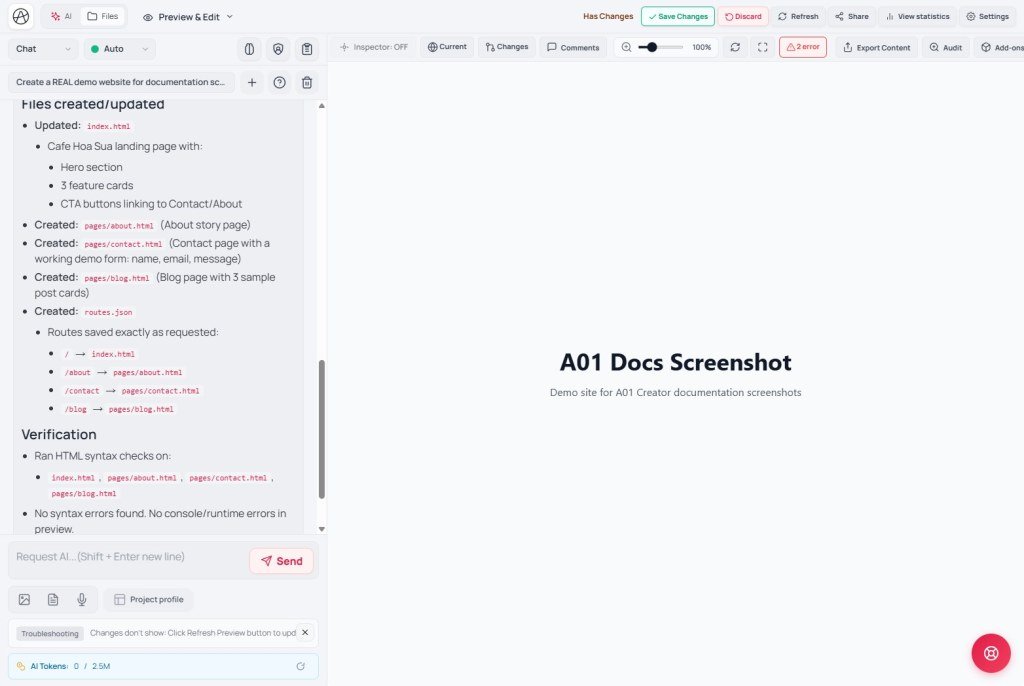Image resolution: width=1024 pixels, height=686 pixels.
Task: Click the brain icon button
Action: [249, 49]
